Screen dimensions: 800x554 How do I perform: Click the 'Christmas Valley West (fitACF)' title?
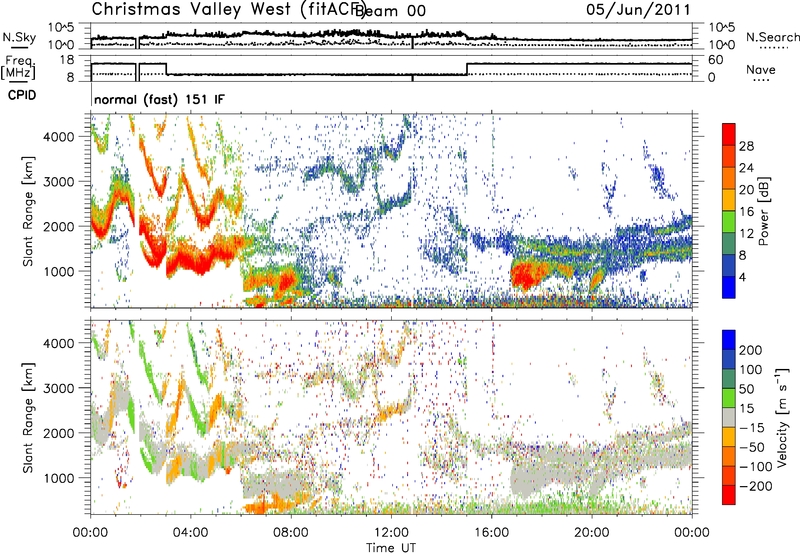point(229,9)
